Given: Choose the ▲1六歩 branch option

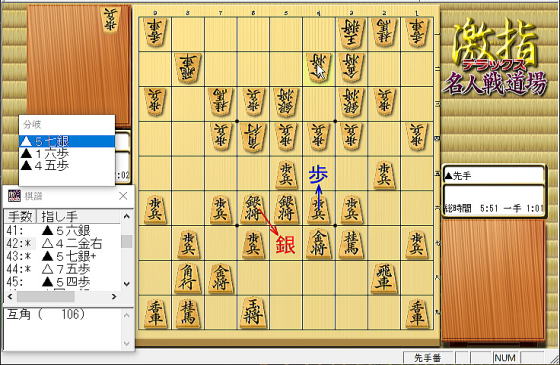Looking at the screenshot, I should pos(67,153).
